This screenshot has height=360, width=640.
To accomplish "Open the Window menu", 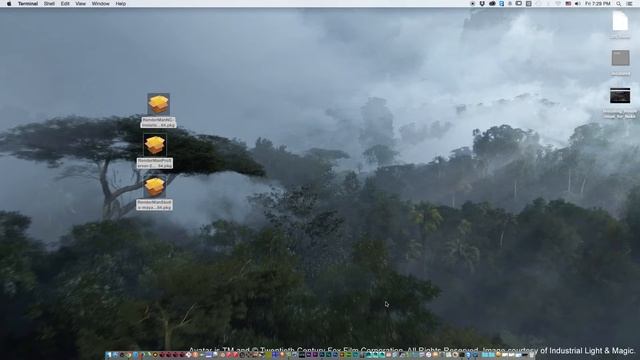I will pyautogui.click(x=100, y=4).
